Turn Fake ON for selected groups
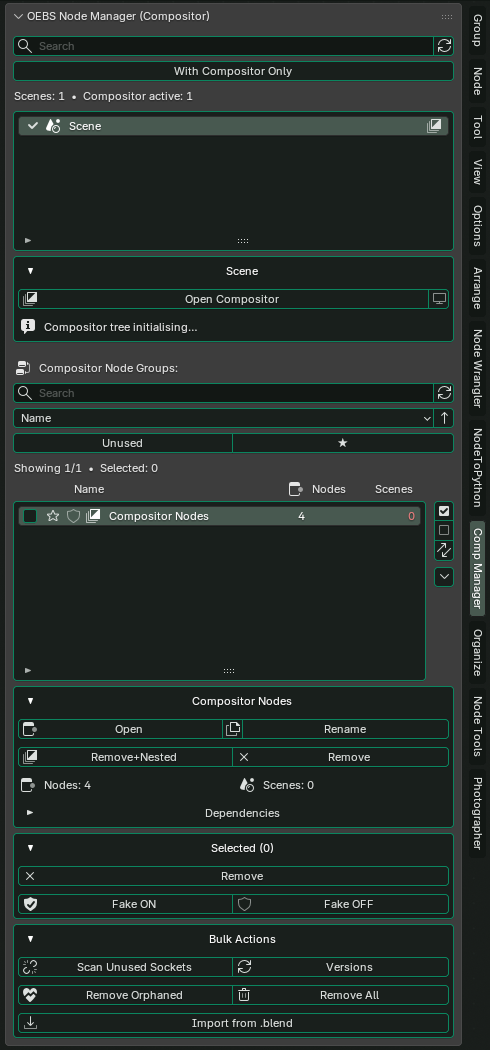This screenshot has width=490, height=1050. click(125, 904)
